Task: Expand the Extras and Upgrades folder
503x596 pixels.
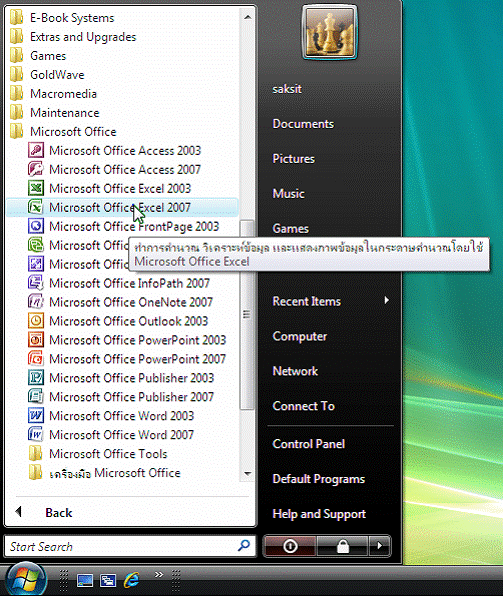Action: [x=73, y=37]
